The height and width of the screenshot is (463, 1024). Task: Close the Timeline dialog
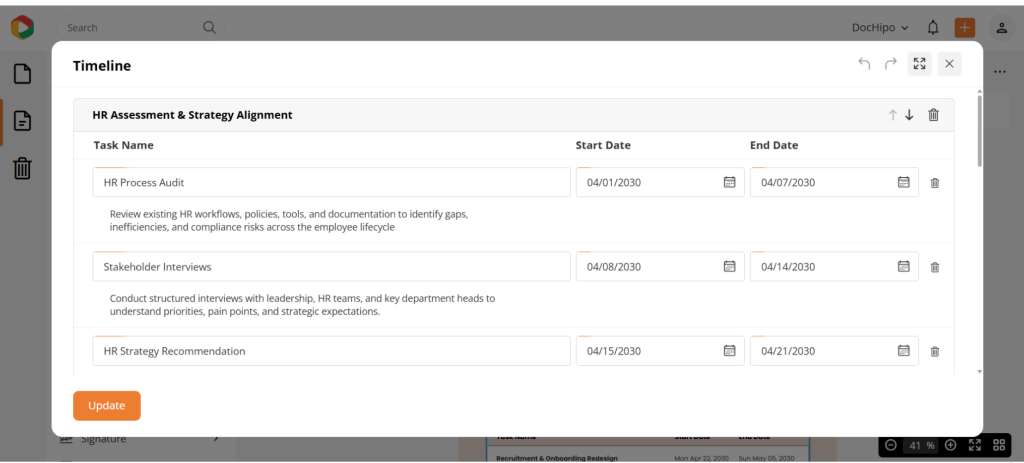[x=949, y=64]
